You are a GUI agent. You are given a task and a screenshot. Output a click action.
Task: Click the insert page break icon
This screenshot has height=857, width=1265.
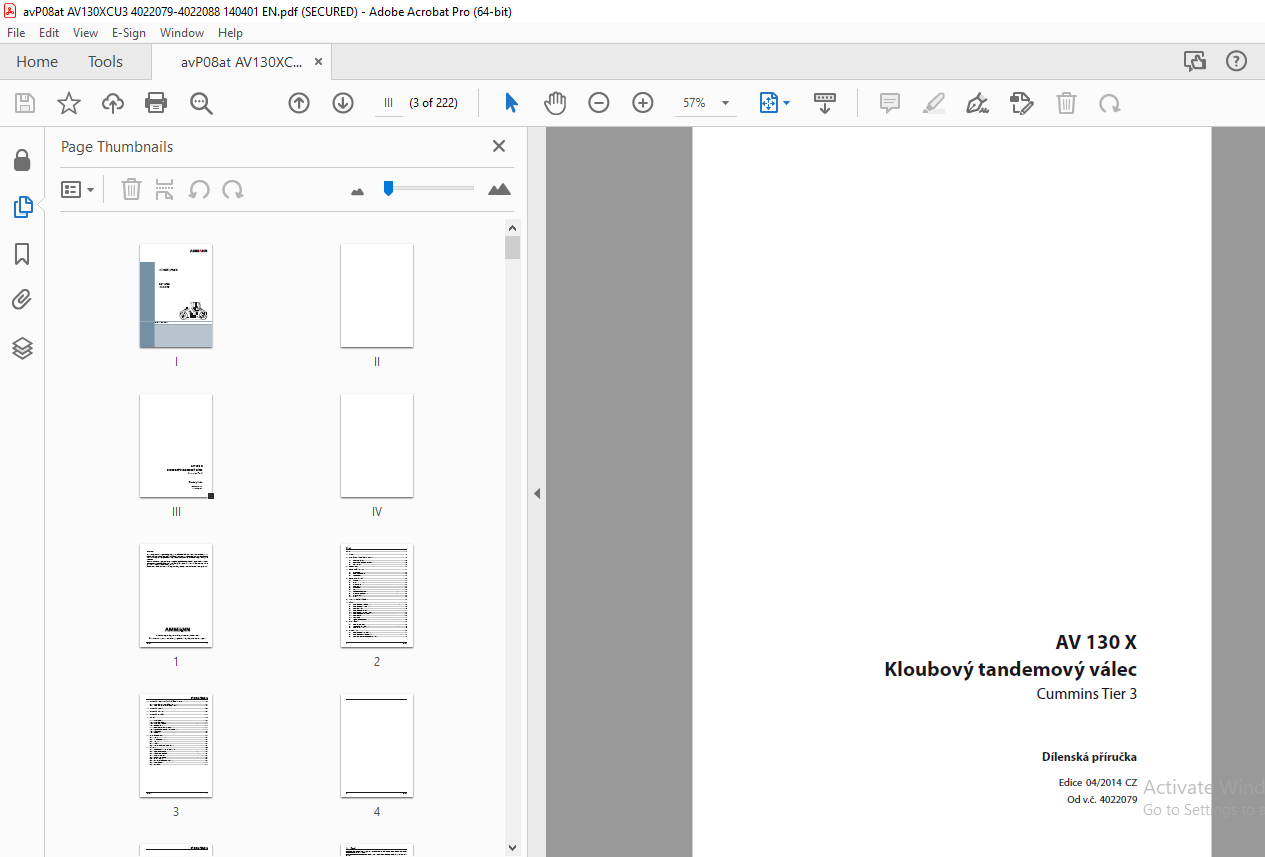tap(165, 189)
